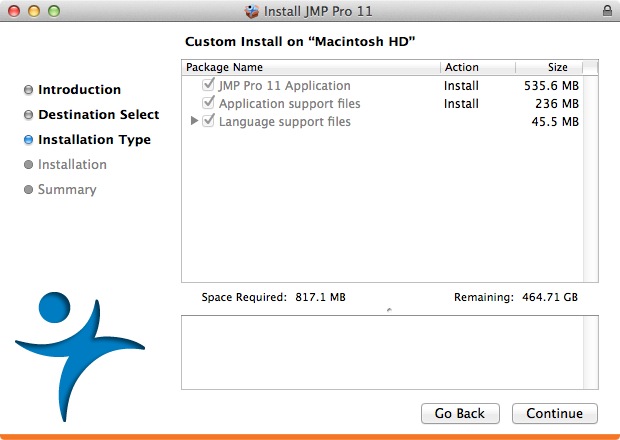The width and height of the screenshot is (620, 440).
Task: Click the Package Name column header
Action: tap(311, 67)
